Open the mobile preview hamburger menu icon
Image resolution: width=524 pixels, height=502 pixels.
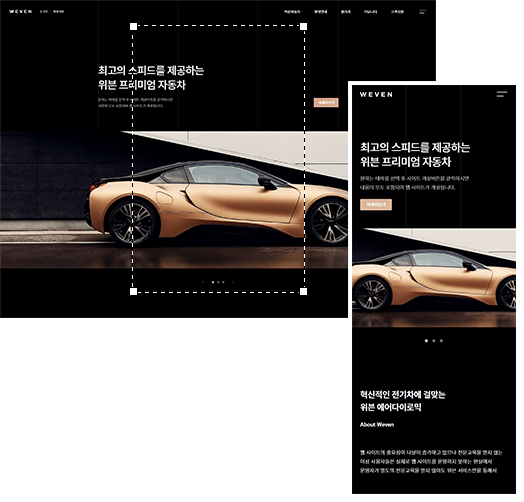pos(502,94)
